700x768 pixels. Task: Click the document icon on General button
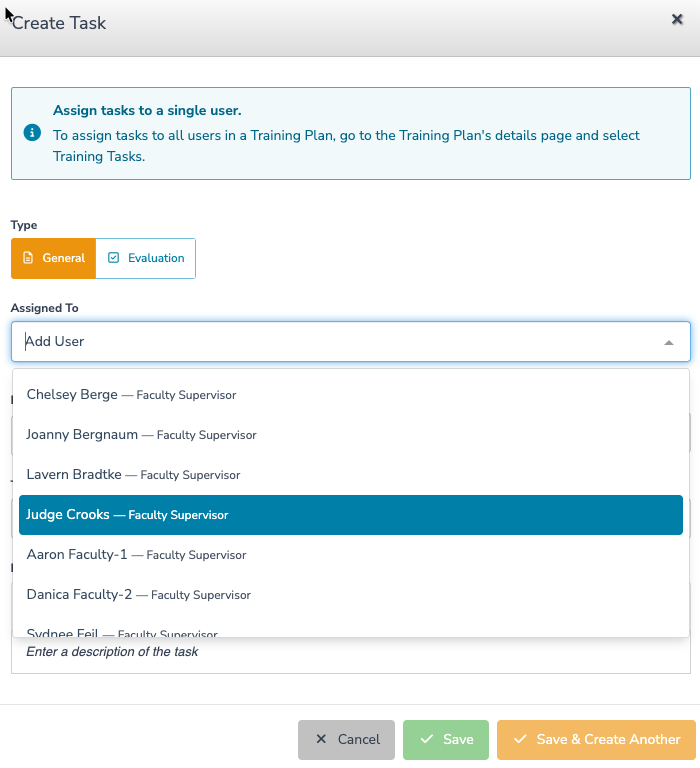[28, 258]
